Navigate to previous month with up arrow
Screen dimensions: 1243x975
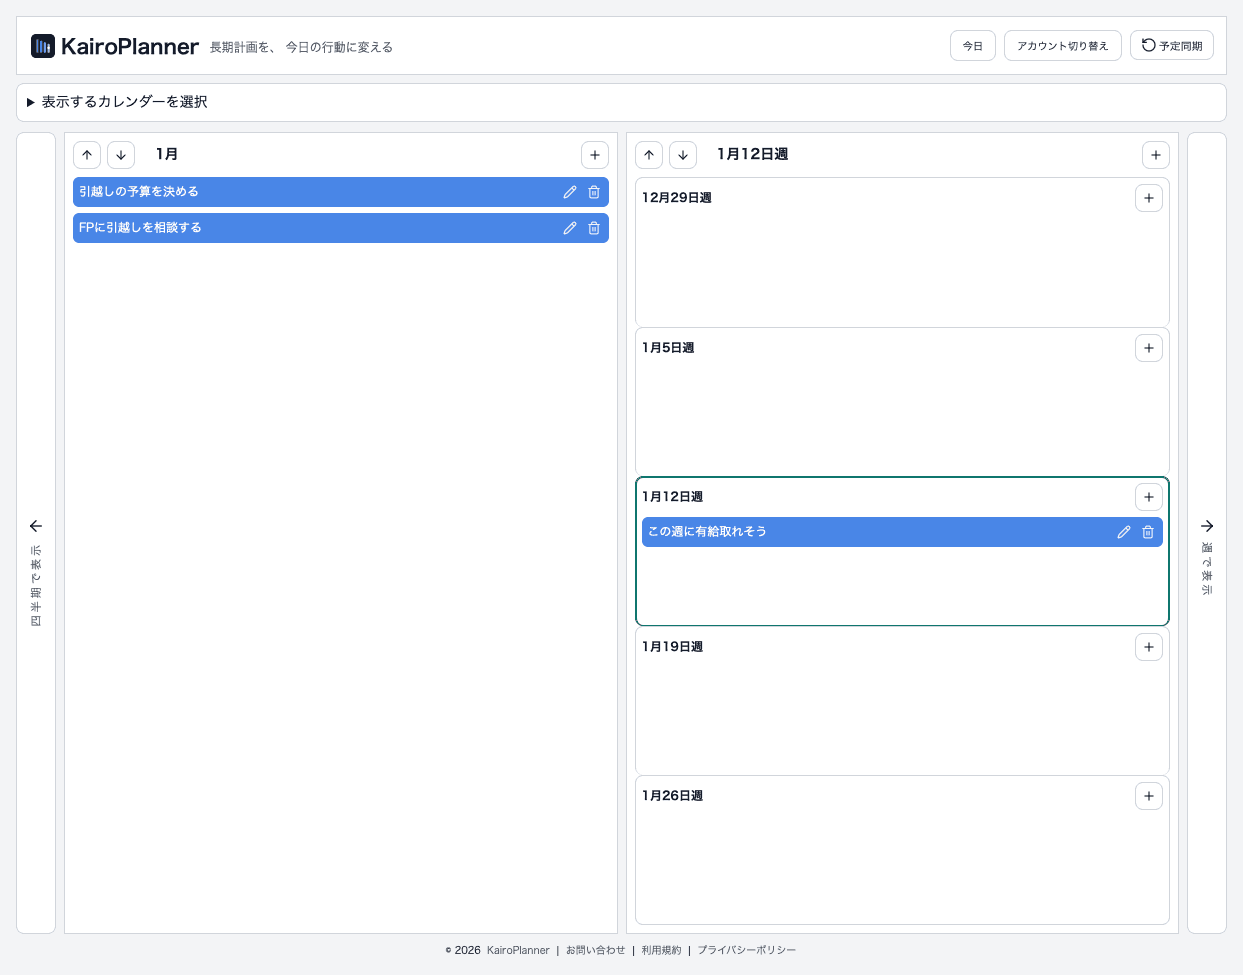click(x=87, y=154)
